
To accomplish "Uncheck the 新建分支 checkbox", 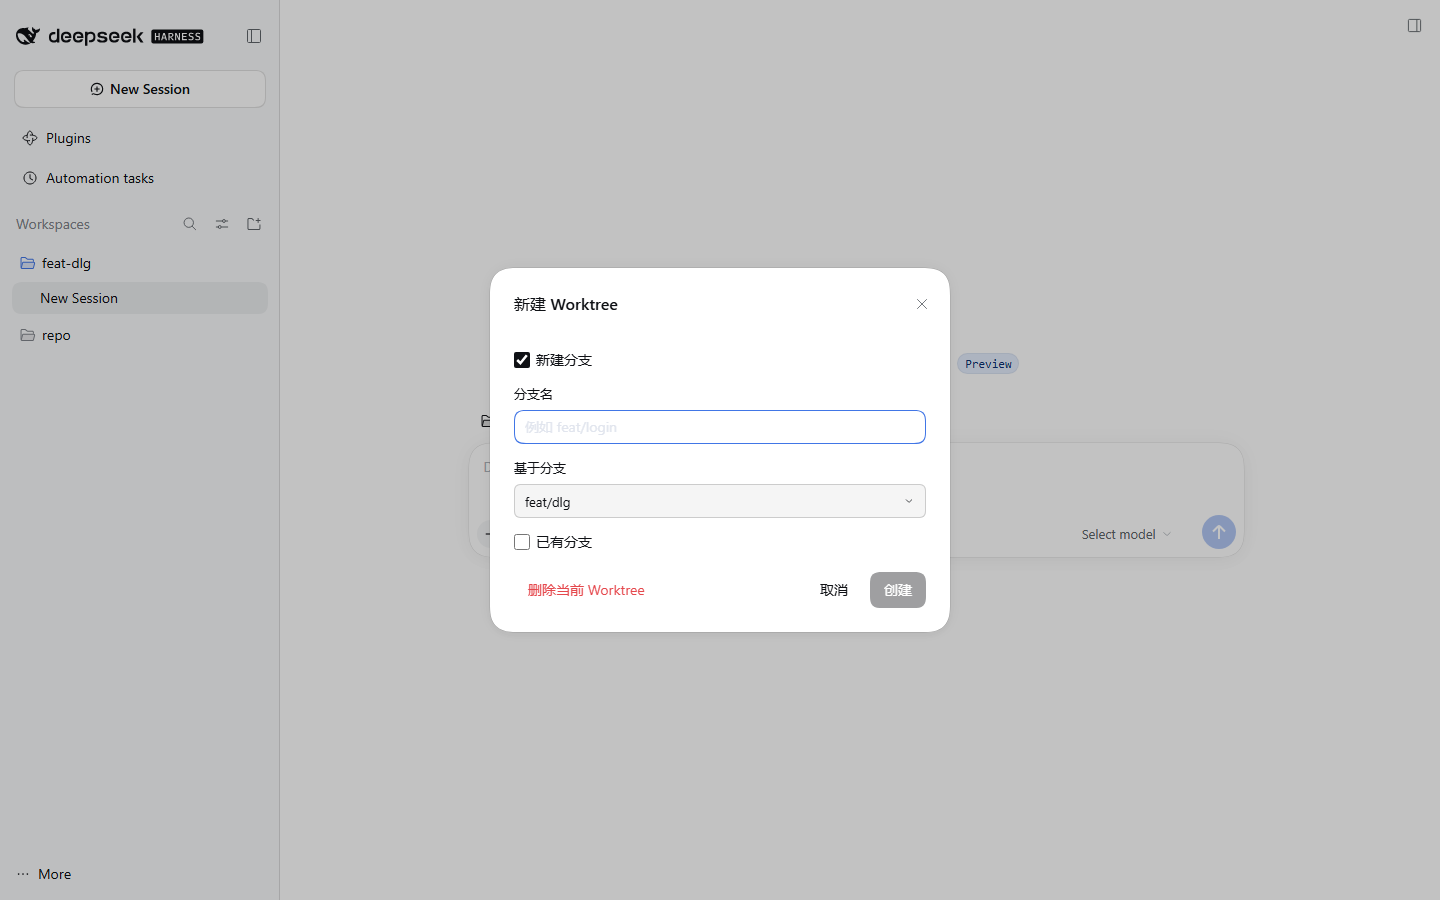I will pyautogui.click(x=522, y=360).
